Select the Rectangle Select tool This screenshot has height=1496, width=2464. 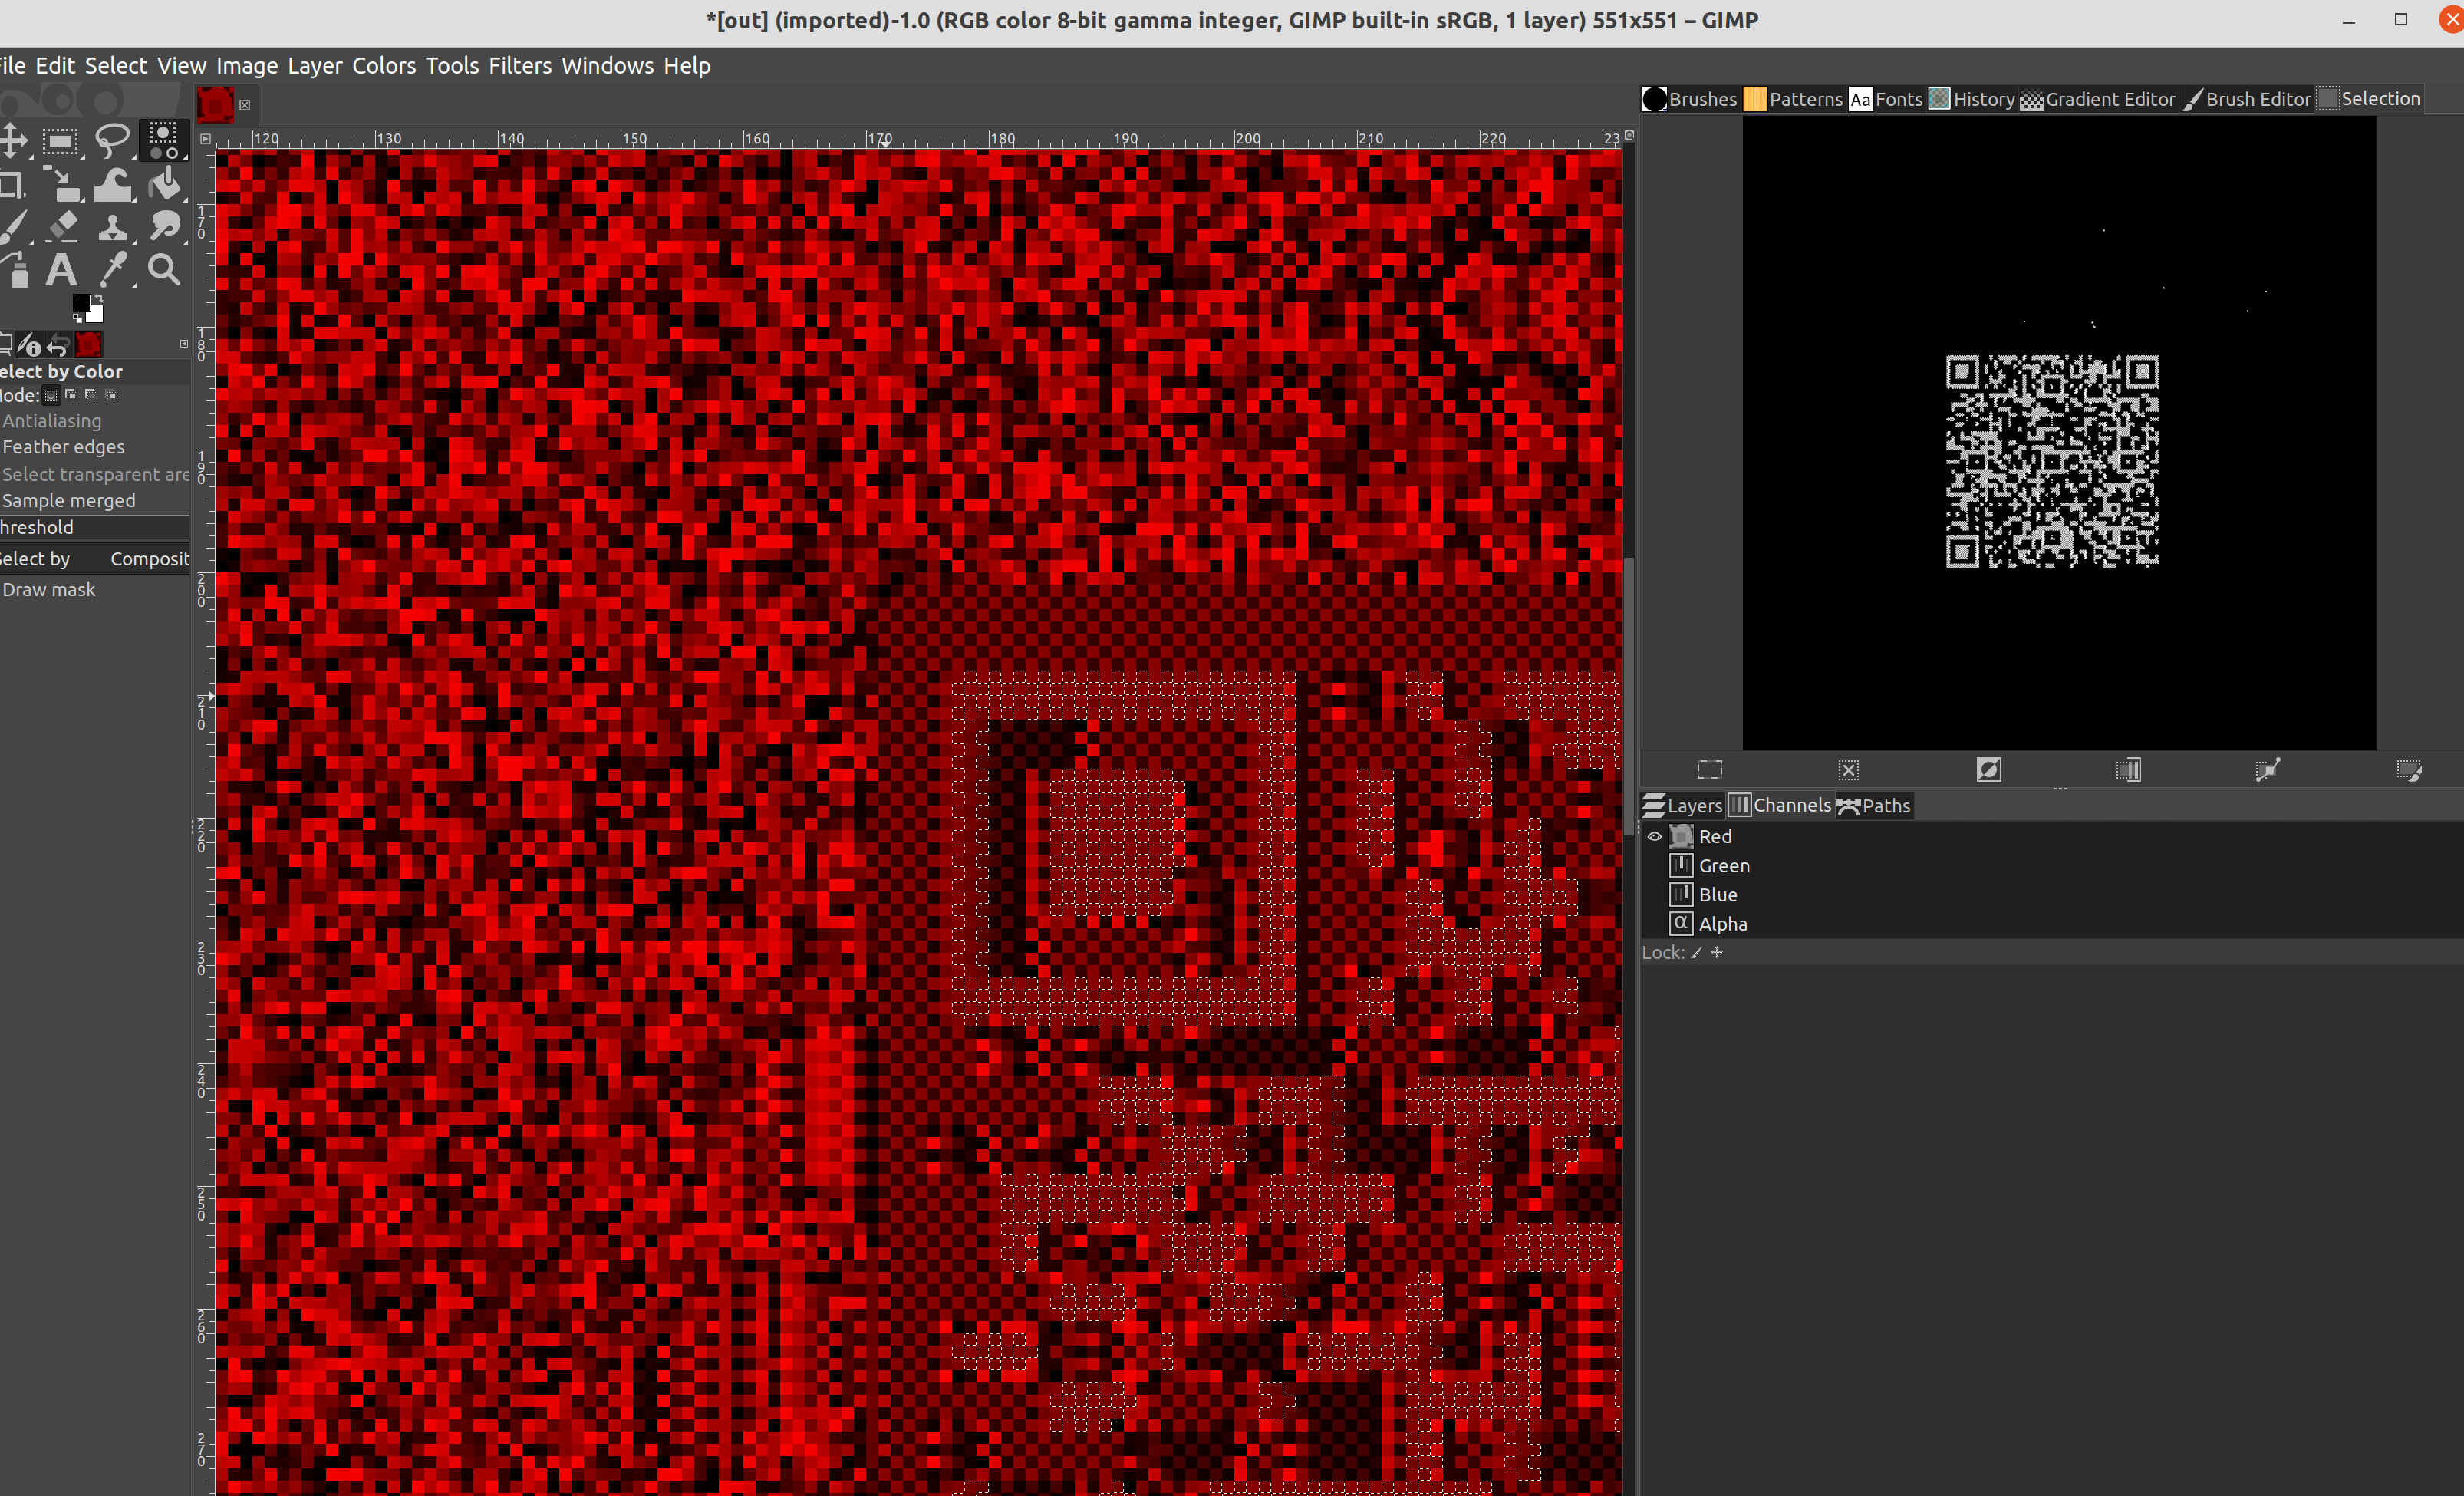click(x=61, y=141)
